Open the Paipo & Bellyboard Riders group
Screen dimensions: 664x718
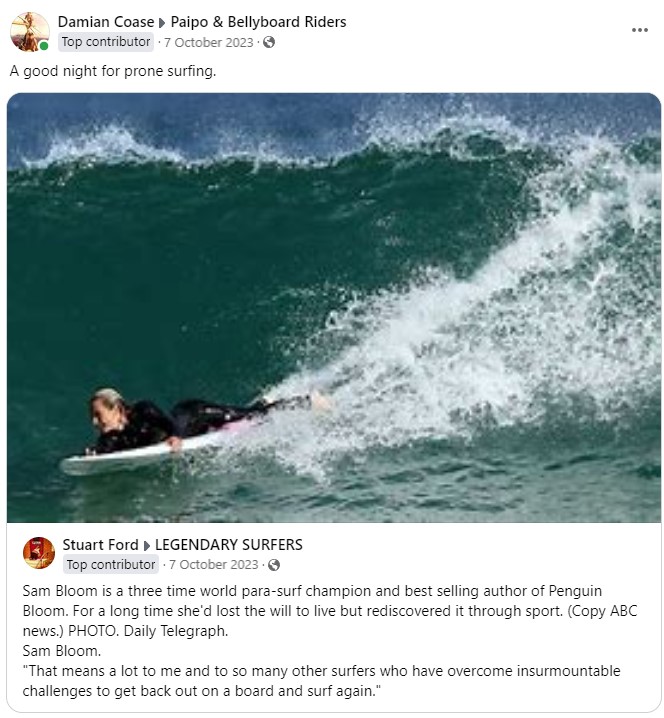click(258, 22)
